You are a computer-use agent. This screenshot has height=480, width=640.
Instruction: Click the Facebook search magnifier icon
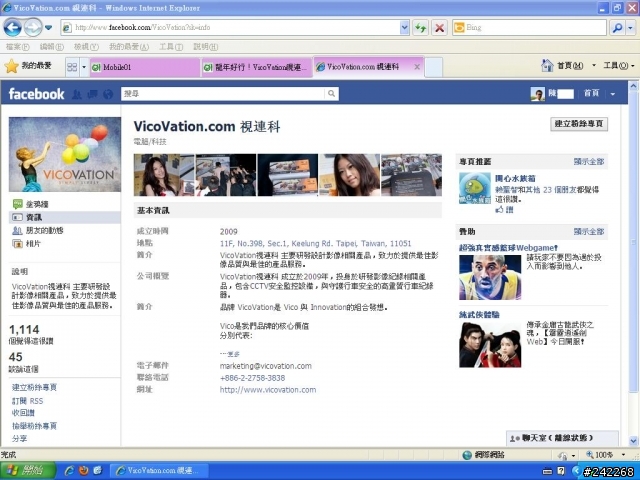click(331, 94)
